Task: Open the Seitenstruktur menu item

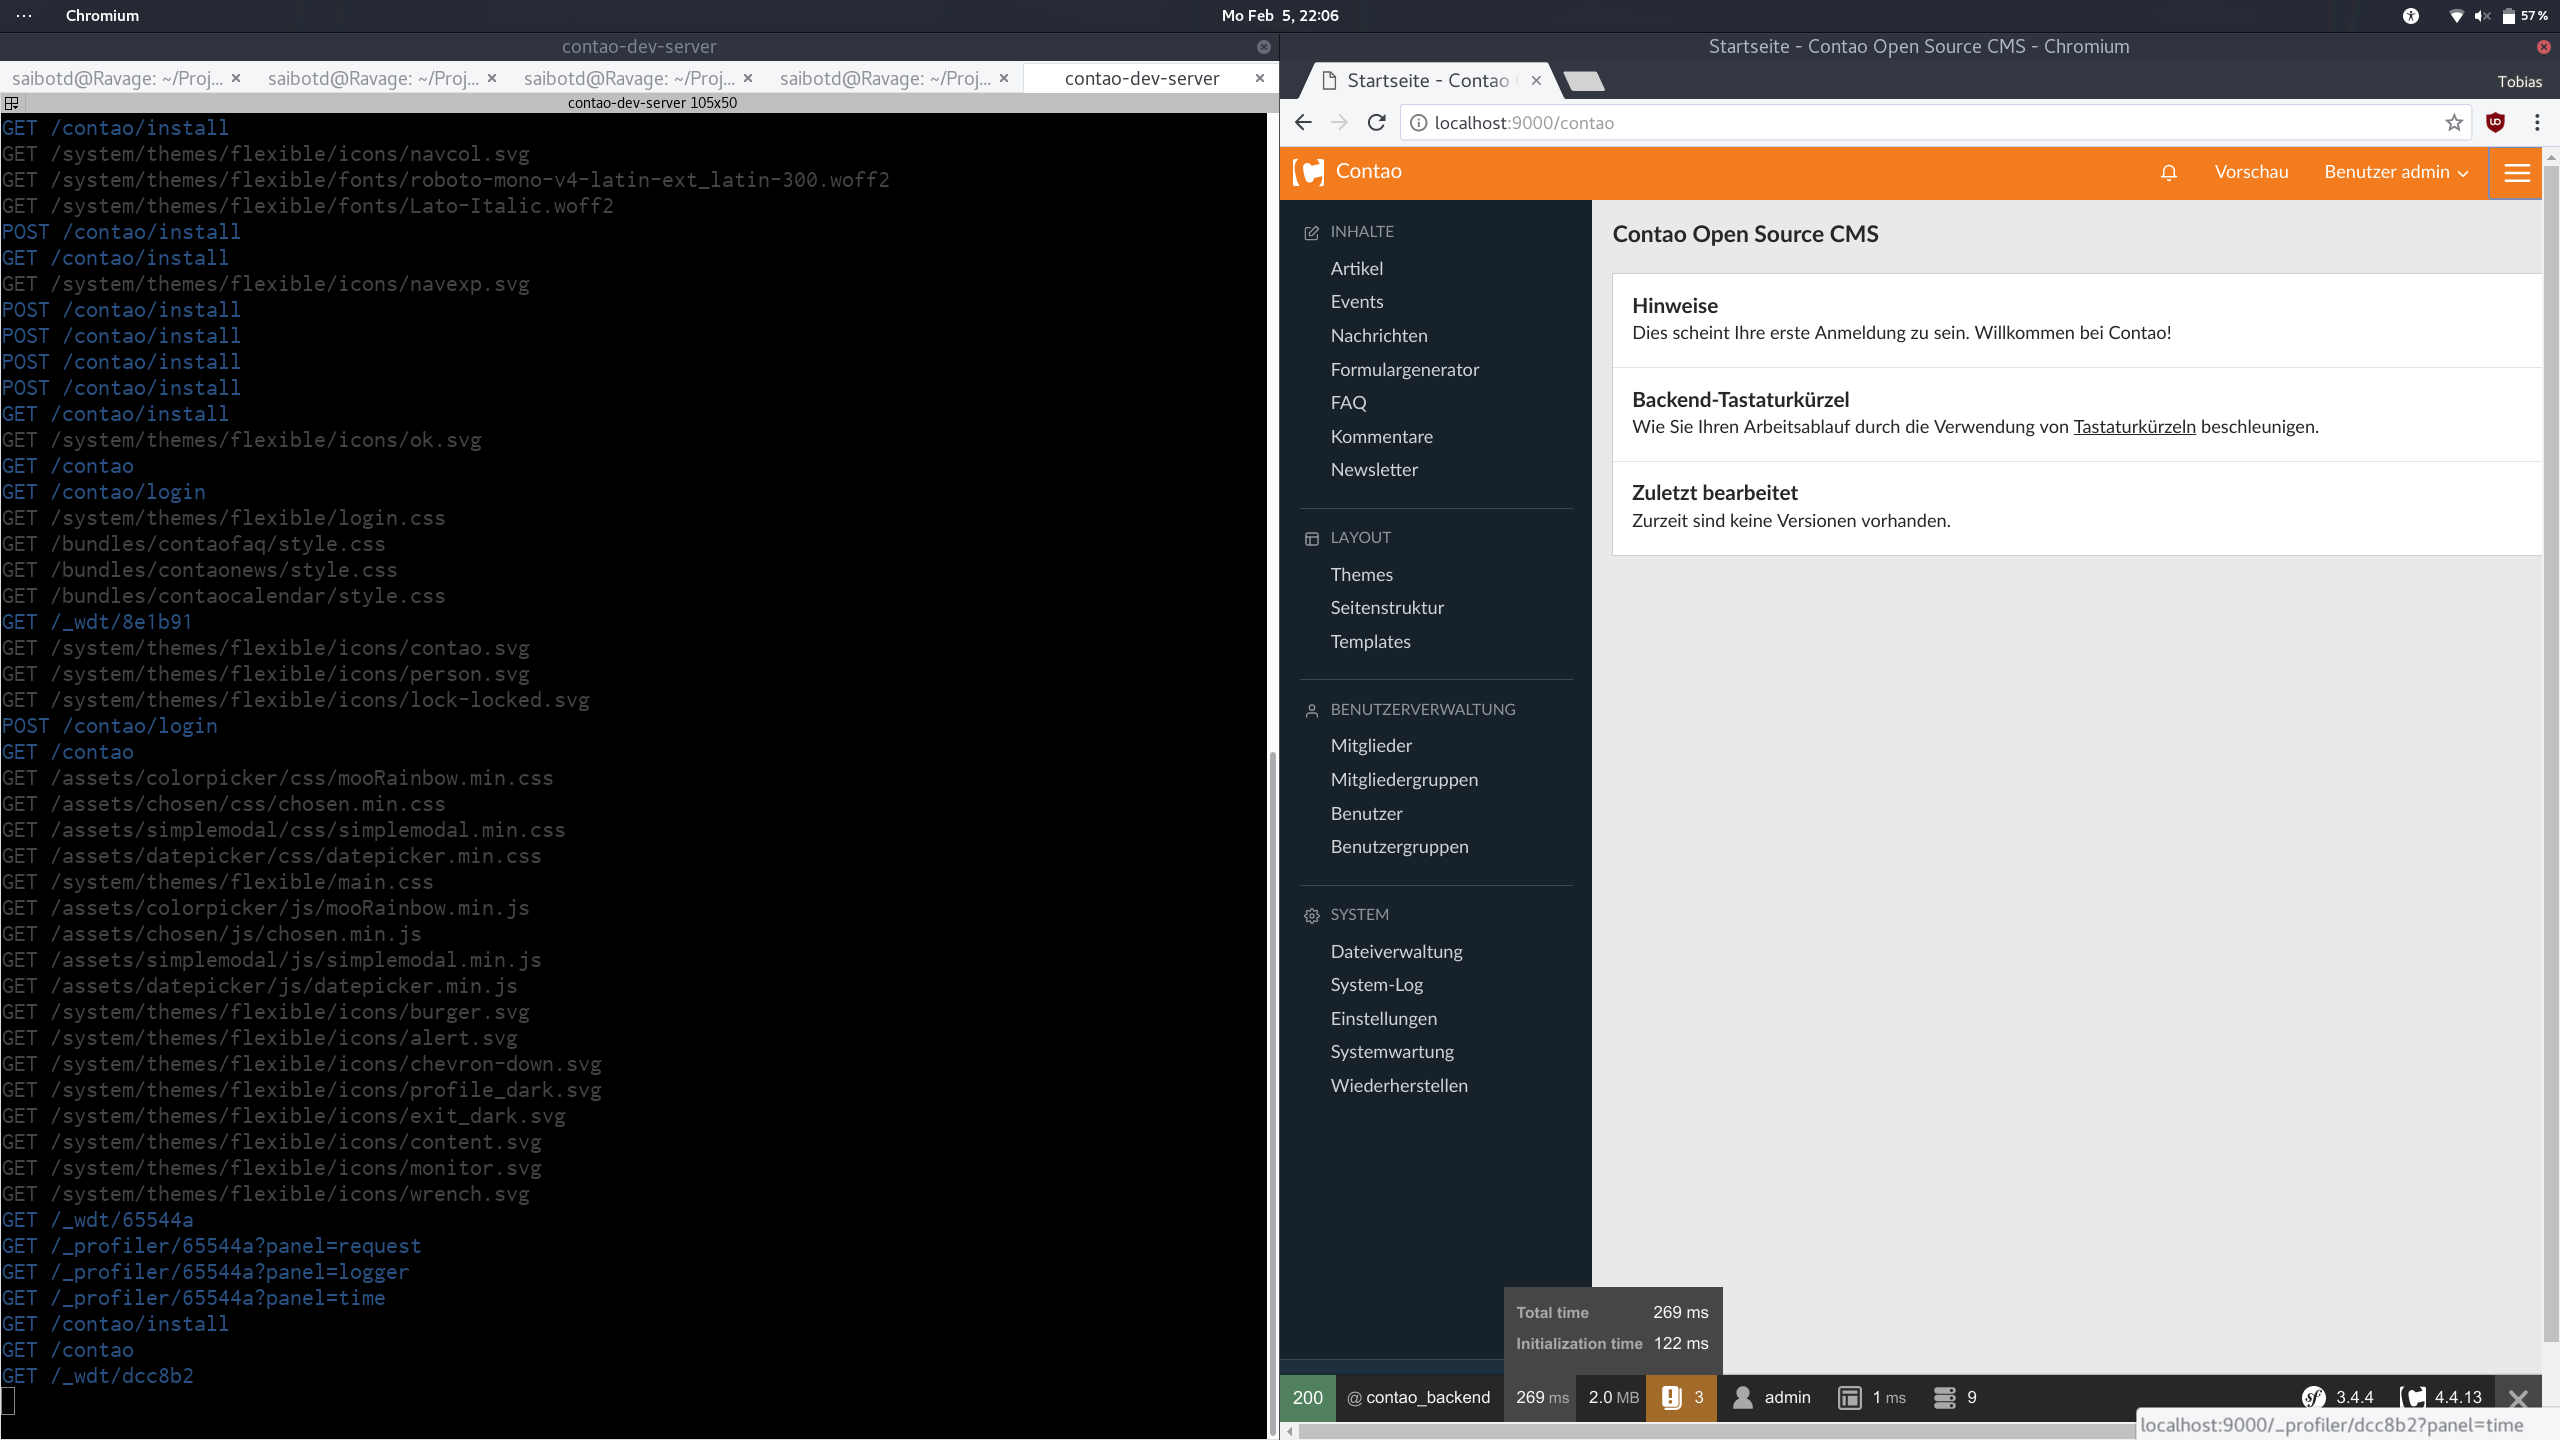Action: tap(1387, 607)
